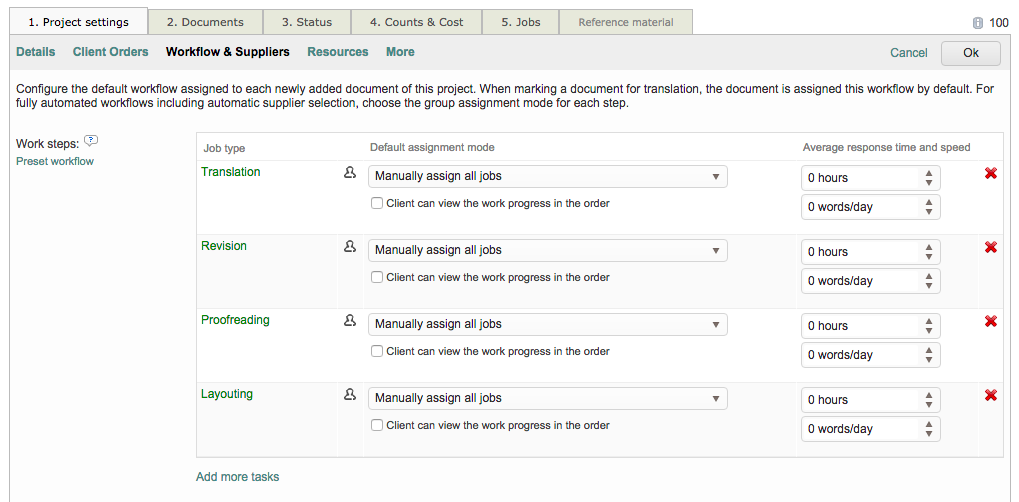Expand Proofreading assignment mode dropdown
1019x502 pixels.
point(547,325)
